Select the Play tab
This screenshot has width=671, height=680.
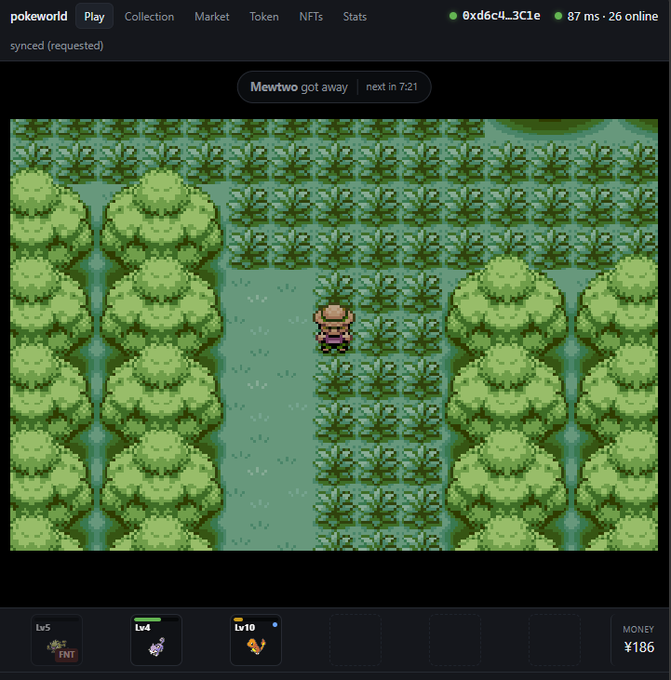click(x=94, y=16)
